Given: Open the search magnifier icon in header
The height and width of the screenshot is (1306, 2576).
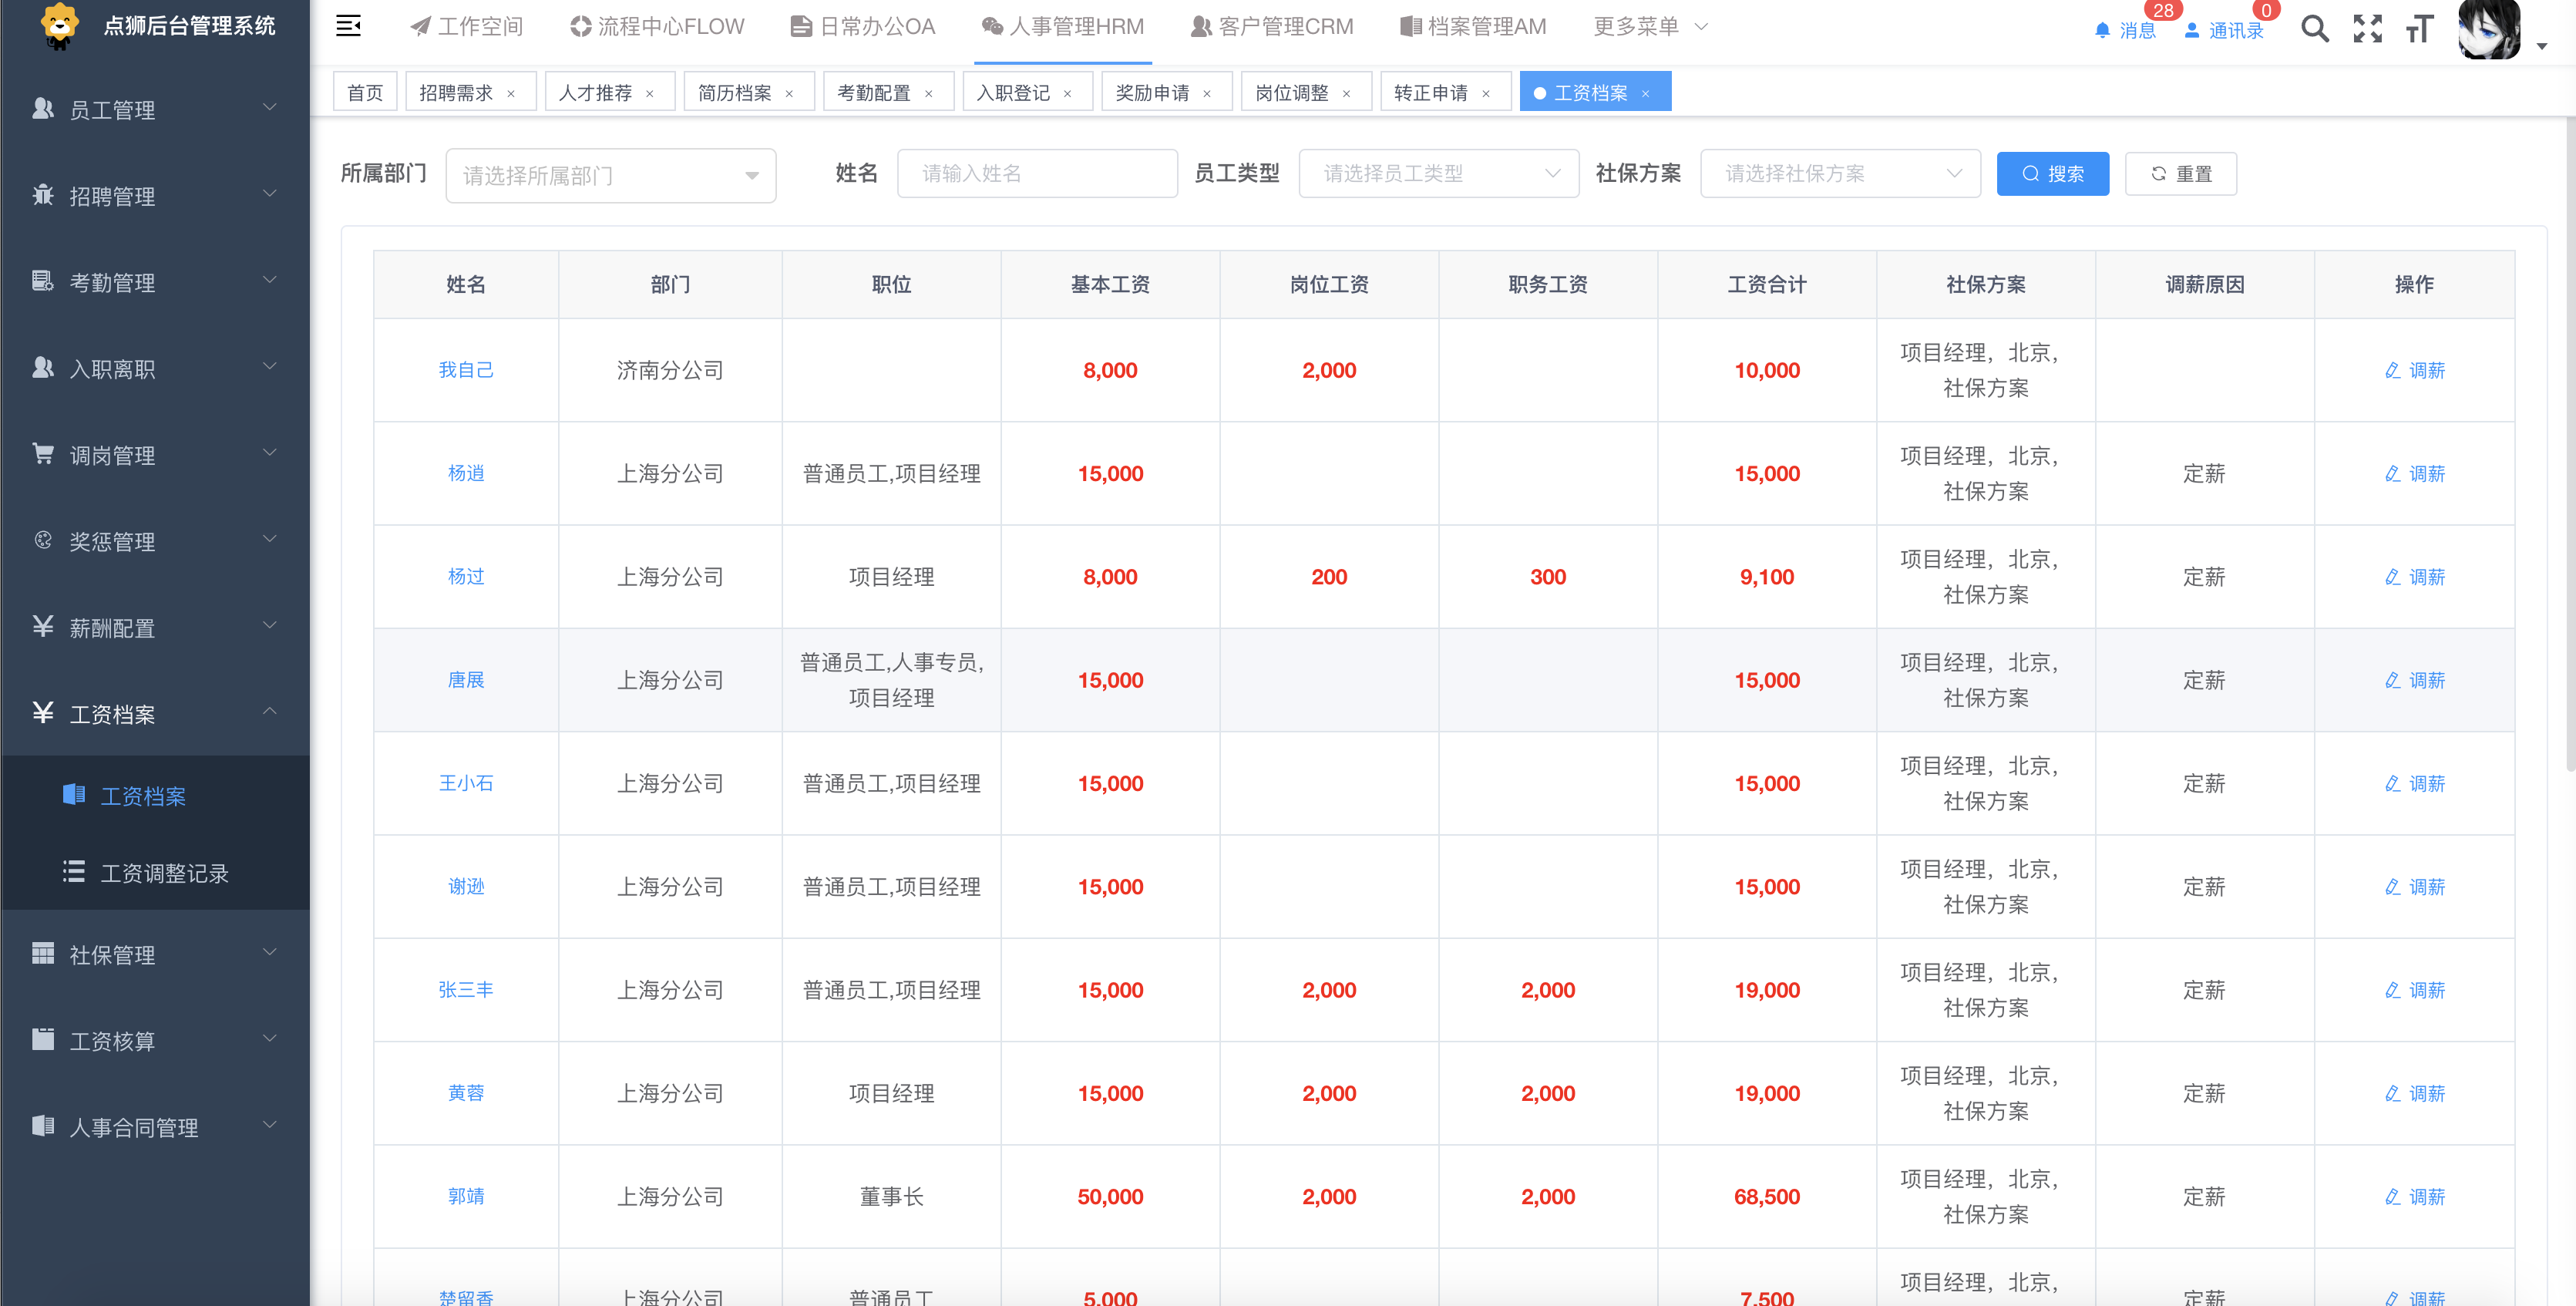Looking at the screenshot, I should pyautogui.click(x=2314, y=28).
